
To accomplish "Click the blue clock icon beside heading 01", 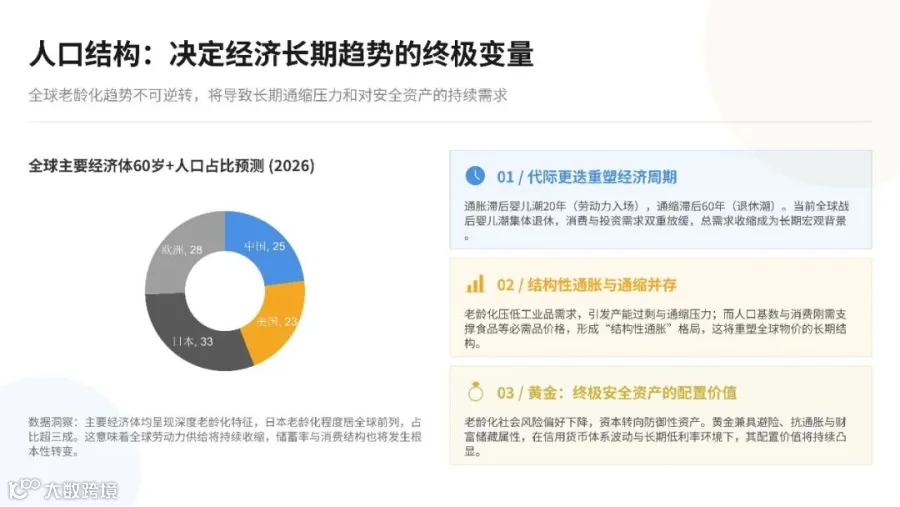I will [475, 176].
